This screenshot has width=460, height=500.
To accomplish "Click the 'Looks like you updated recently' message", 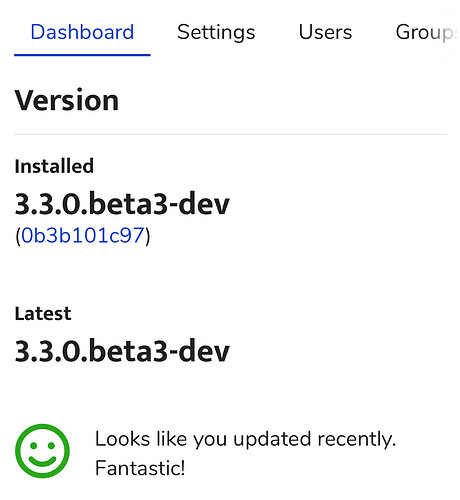I will [245, 453].
